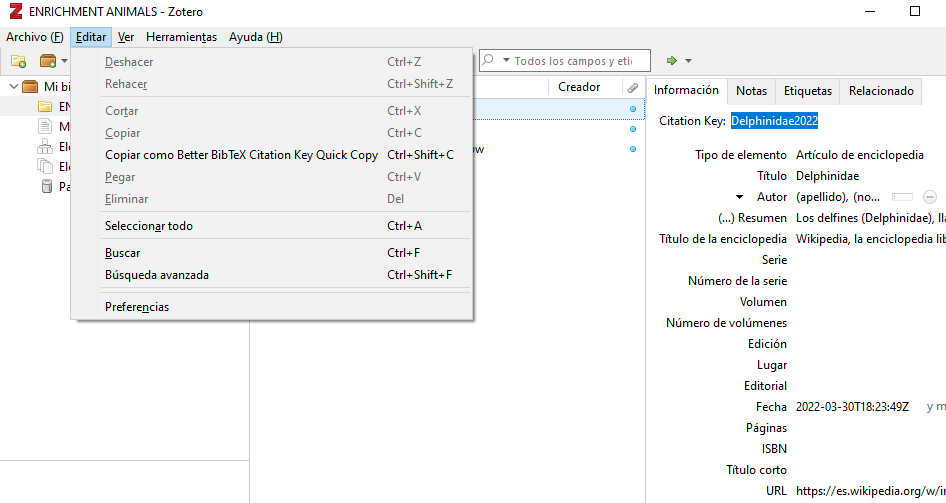Open the Archivo menu
Image resolution: width=946 pixels, height=503 pixels.
pyautogui.click(x=34, y=37)
